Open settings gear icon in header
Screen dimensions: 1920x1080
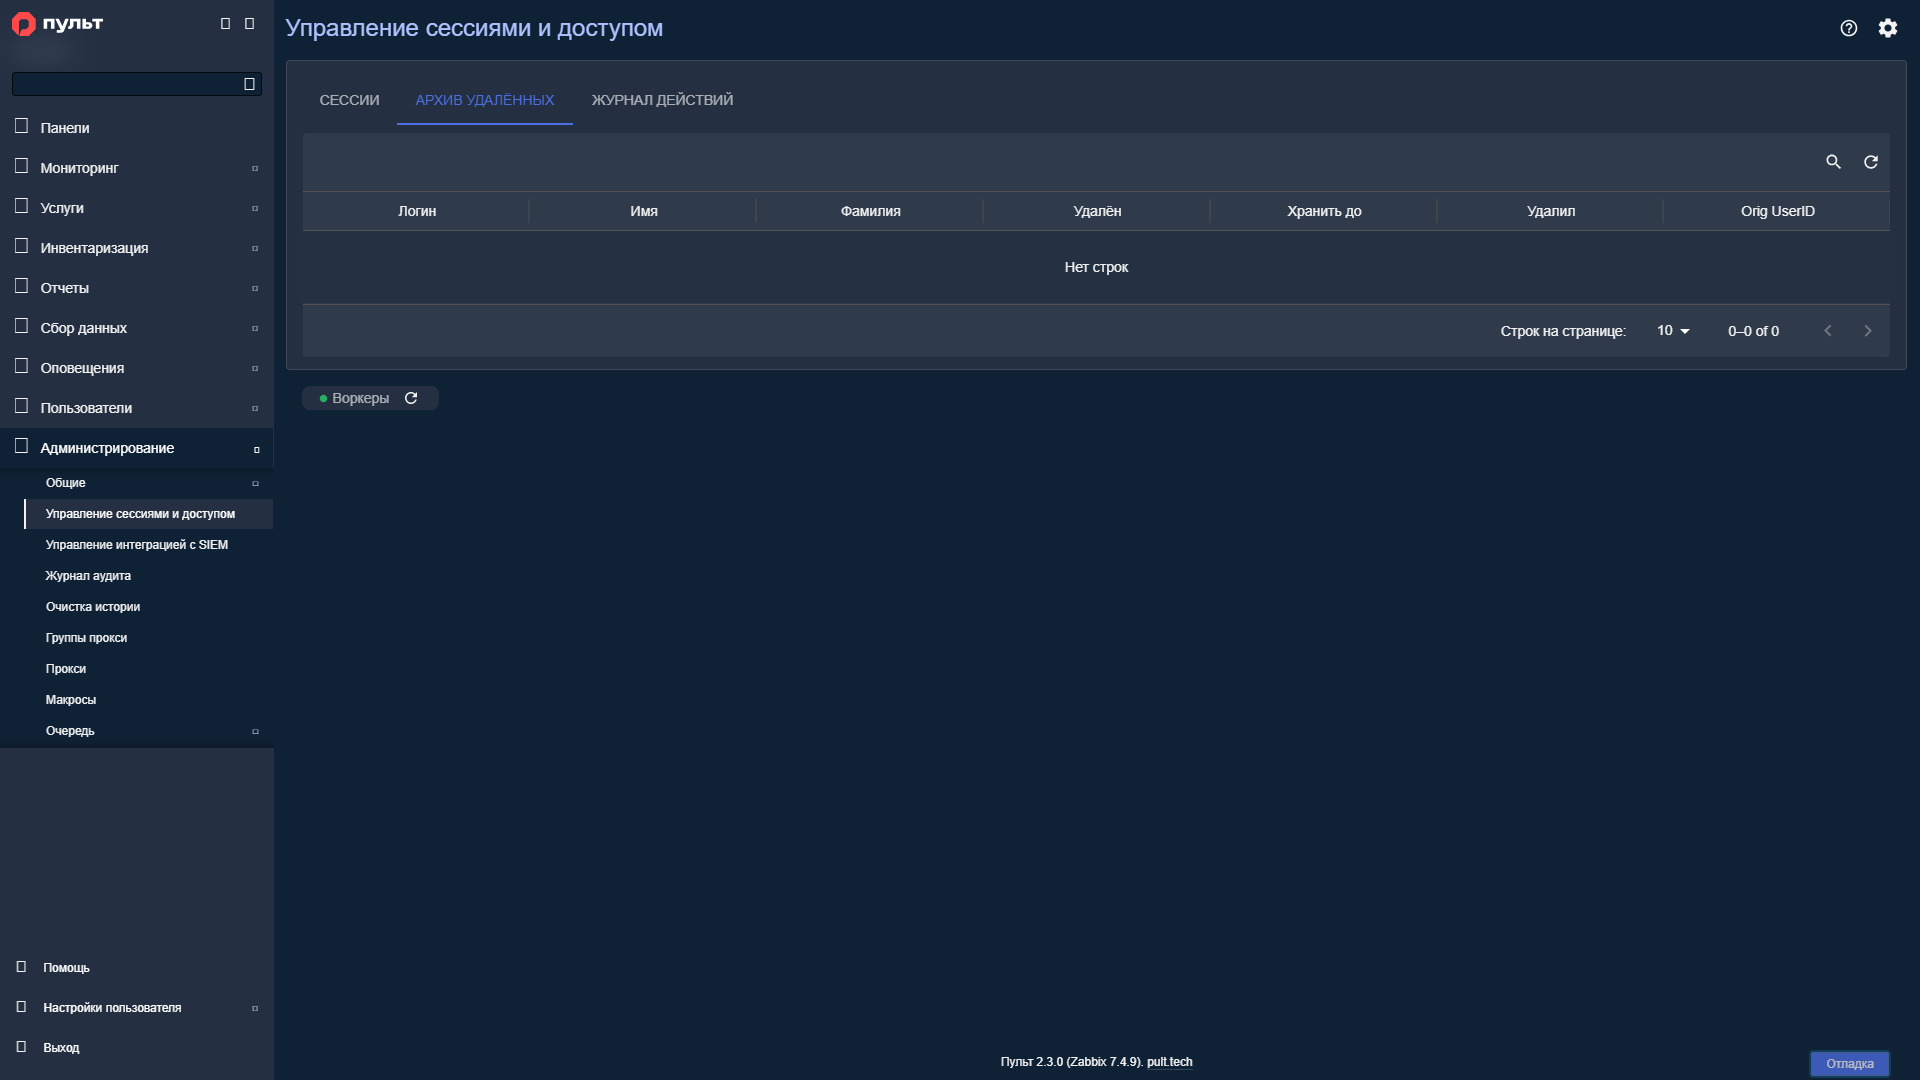pyautogui.click(x=1888, y=28)
